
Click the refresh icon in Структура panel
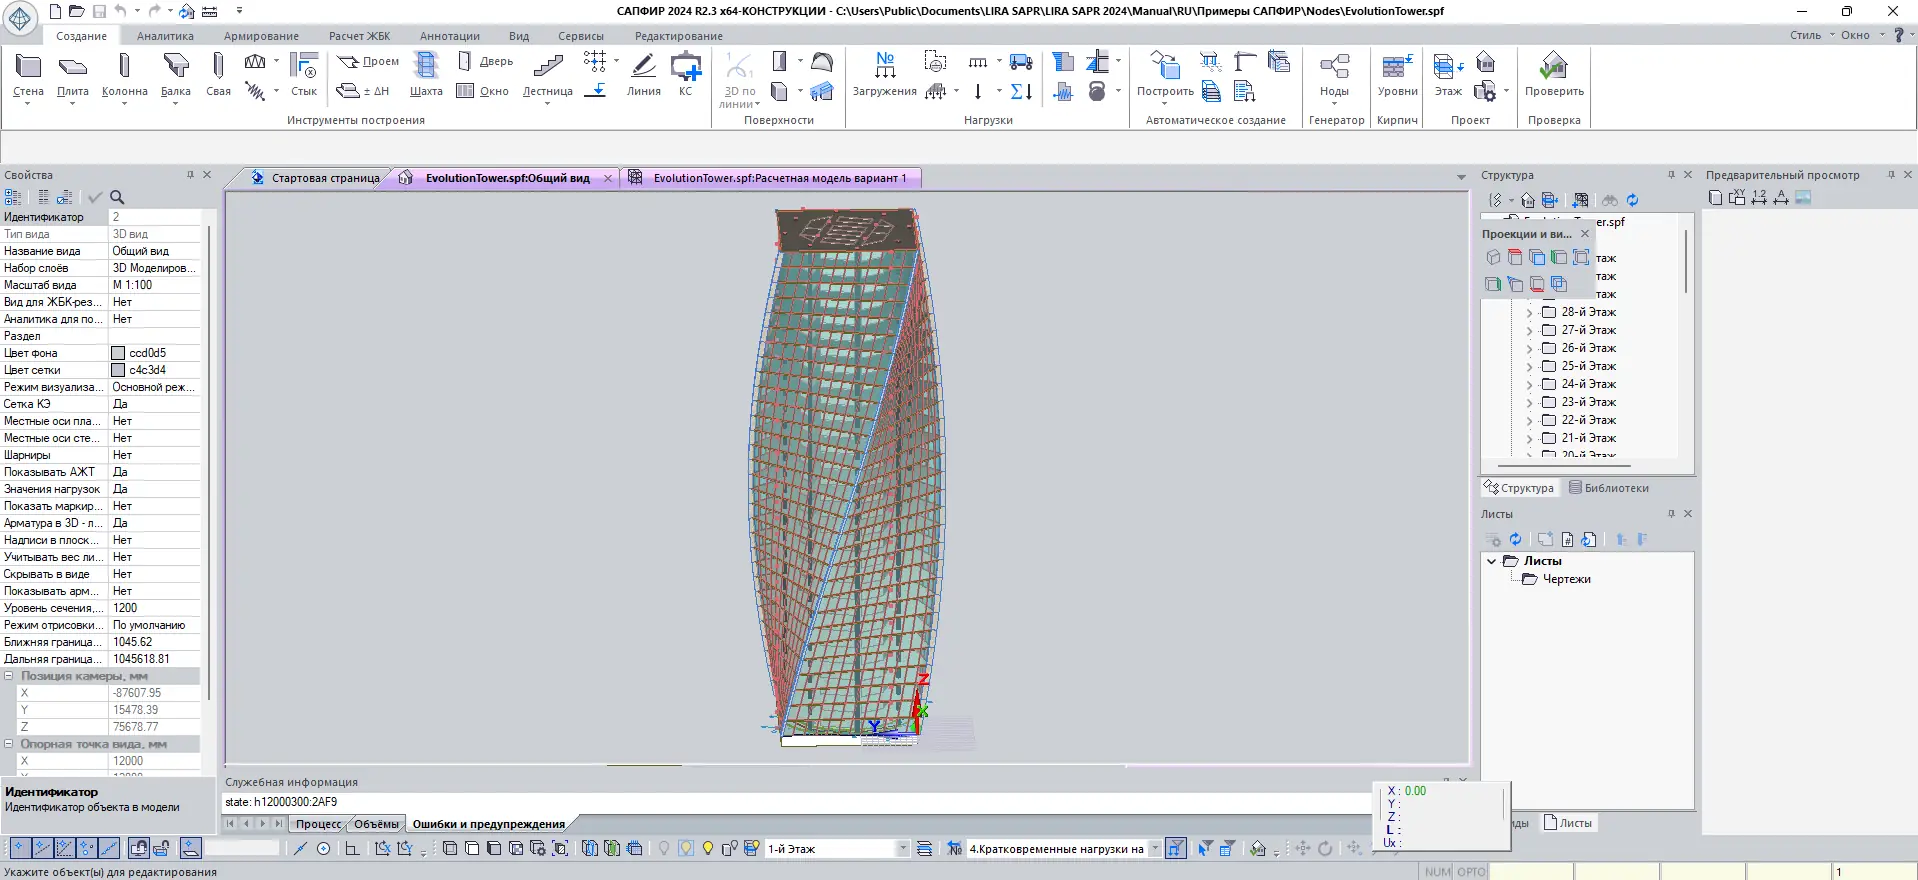click(x=1632, y=200)
